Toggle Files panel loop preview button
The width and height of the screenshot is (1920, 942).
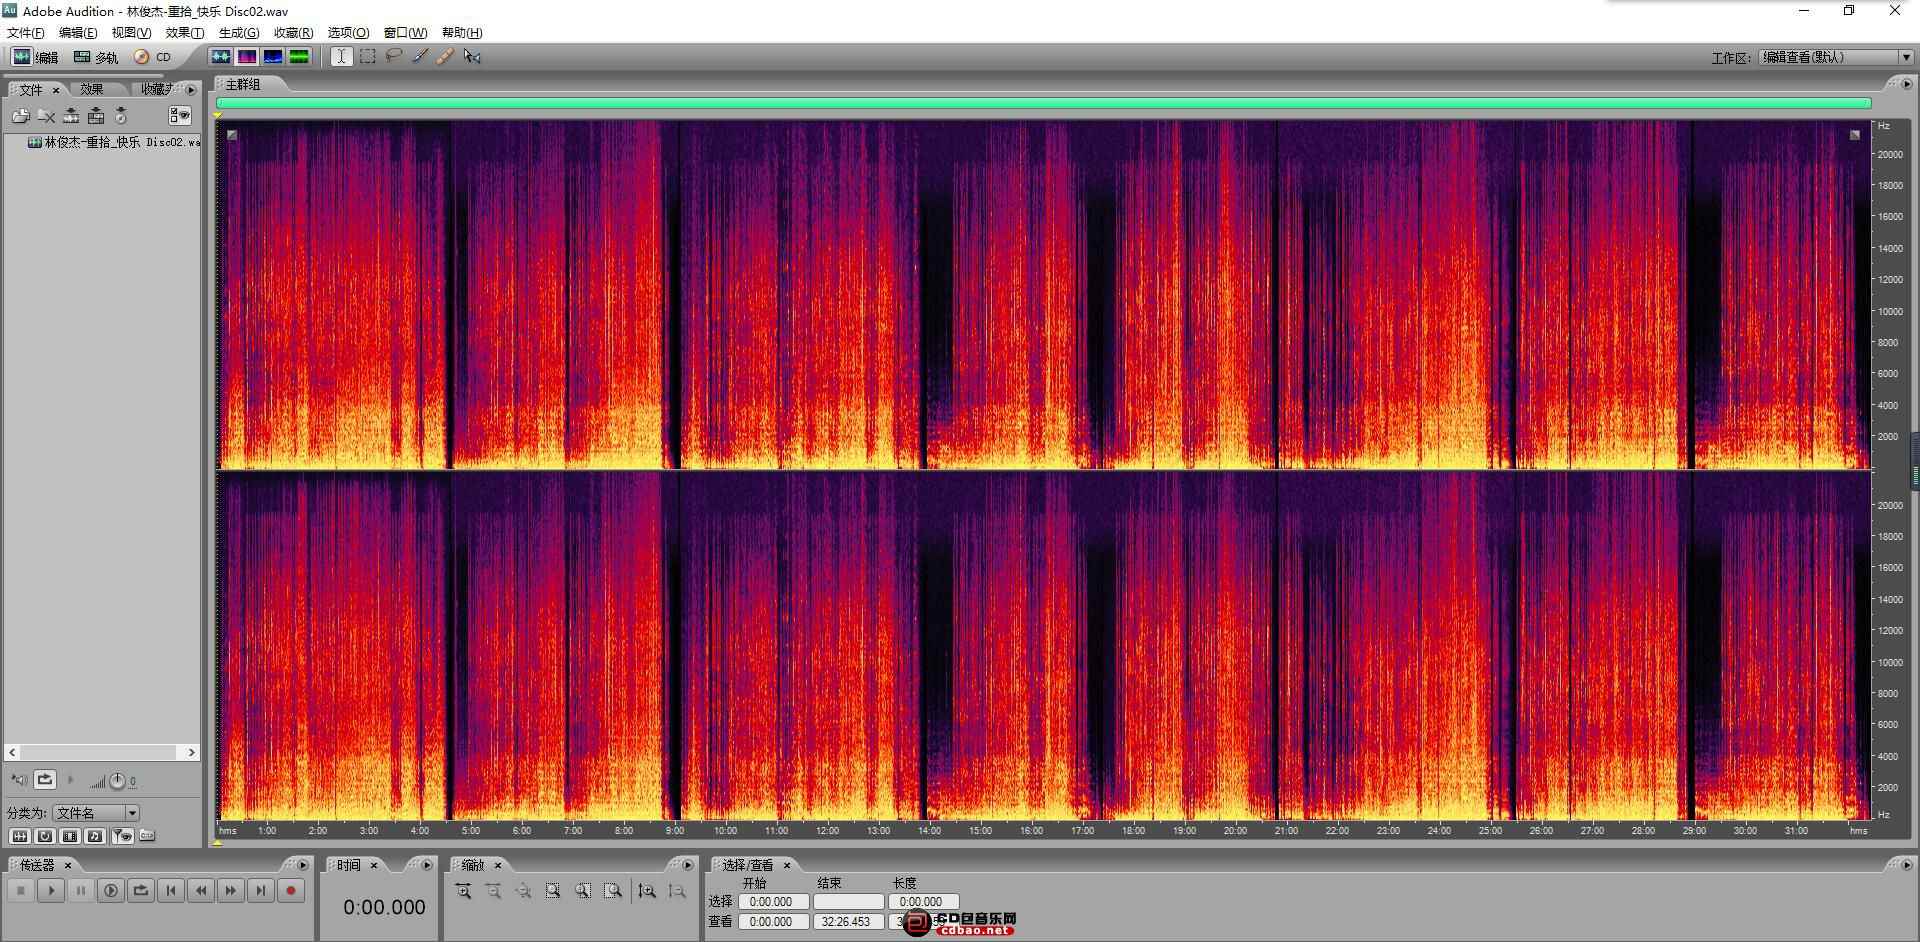click(x=45, y=779)
